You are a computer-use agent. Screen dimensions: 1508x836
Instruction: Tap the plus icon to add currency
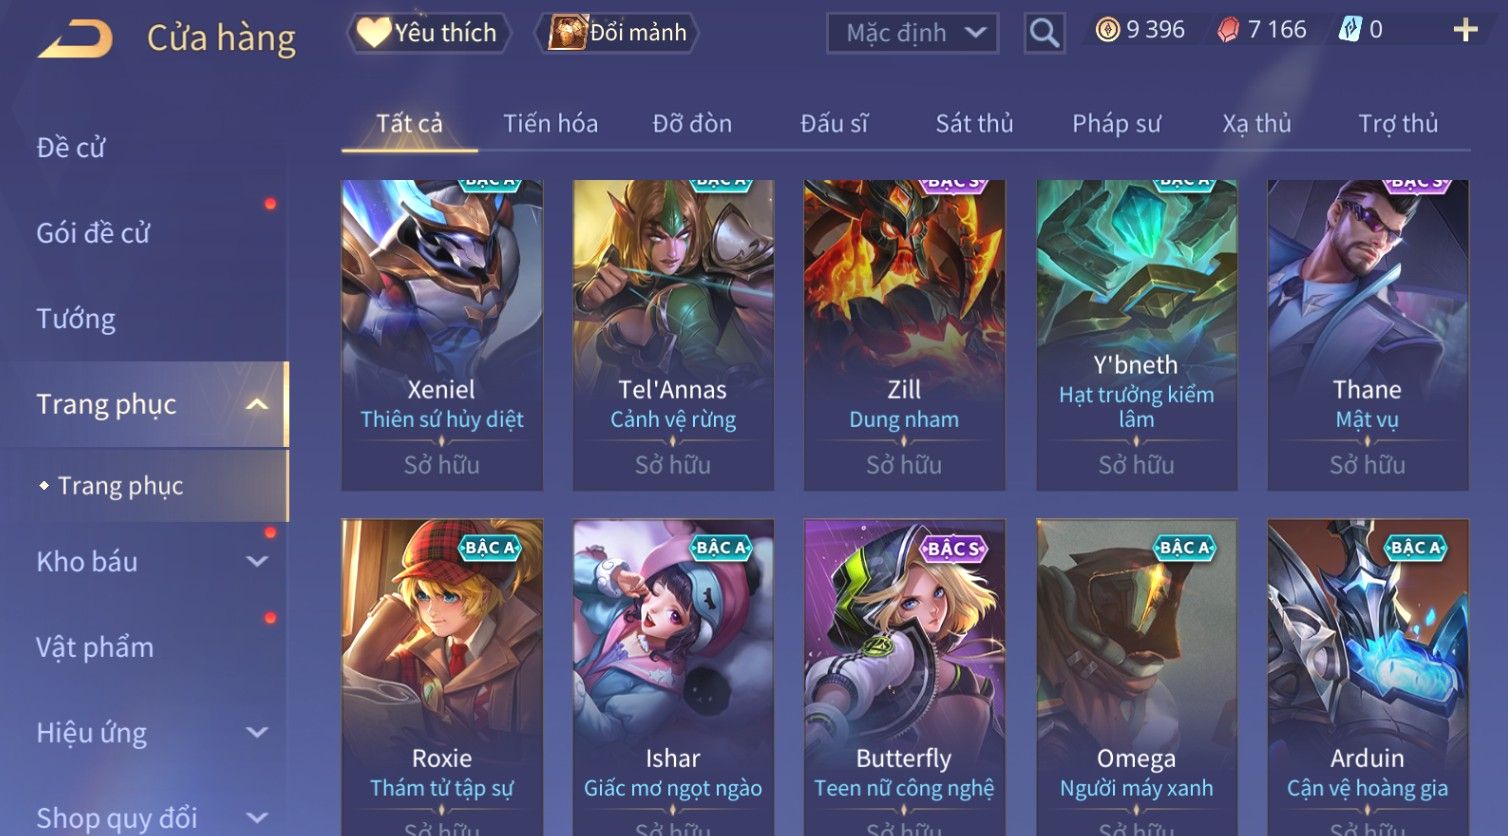(x=1465, y=31)
